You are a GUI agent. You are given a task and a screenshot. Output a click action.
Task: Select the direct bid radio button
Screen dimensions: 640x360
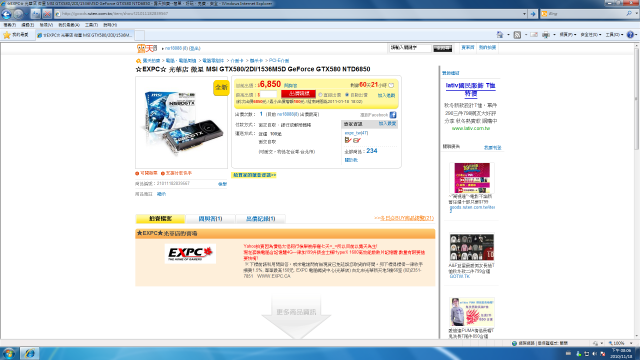coord(320,95)
